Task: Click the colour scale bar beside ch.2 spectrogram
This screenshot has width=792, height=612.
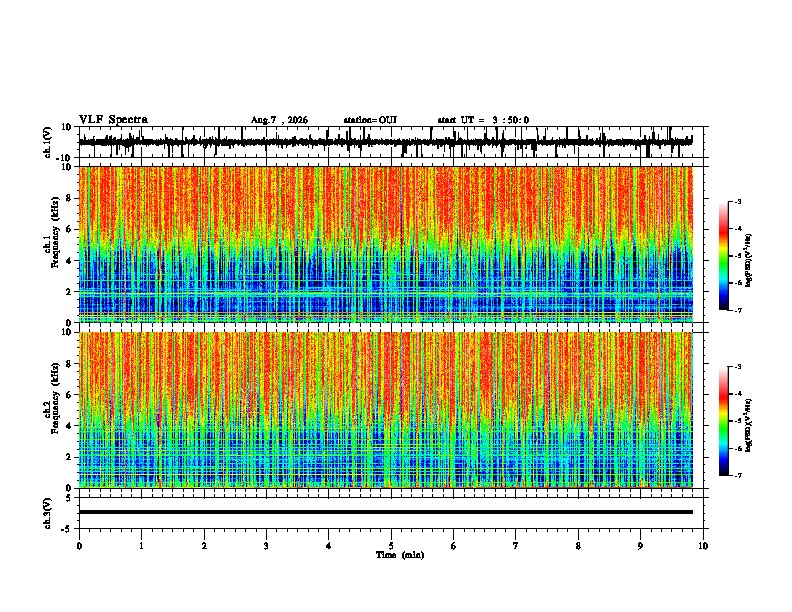Action: tap(724, 421)
